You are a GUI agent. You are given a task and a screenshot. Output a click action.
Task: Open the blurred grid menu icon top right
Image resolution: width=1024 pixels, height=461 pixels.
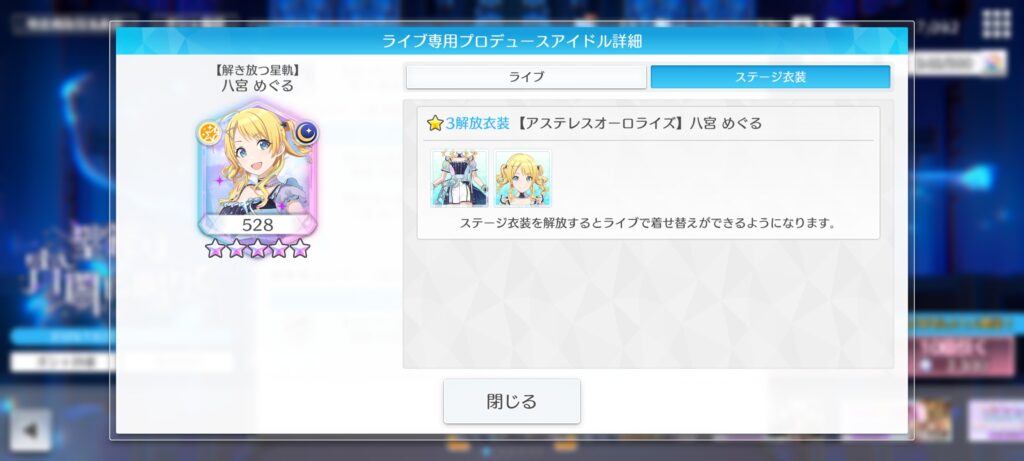(997, 24)
